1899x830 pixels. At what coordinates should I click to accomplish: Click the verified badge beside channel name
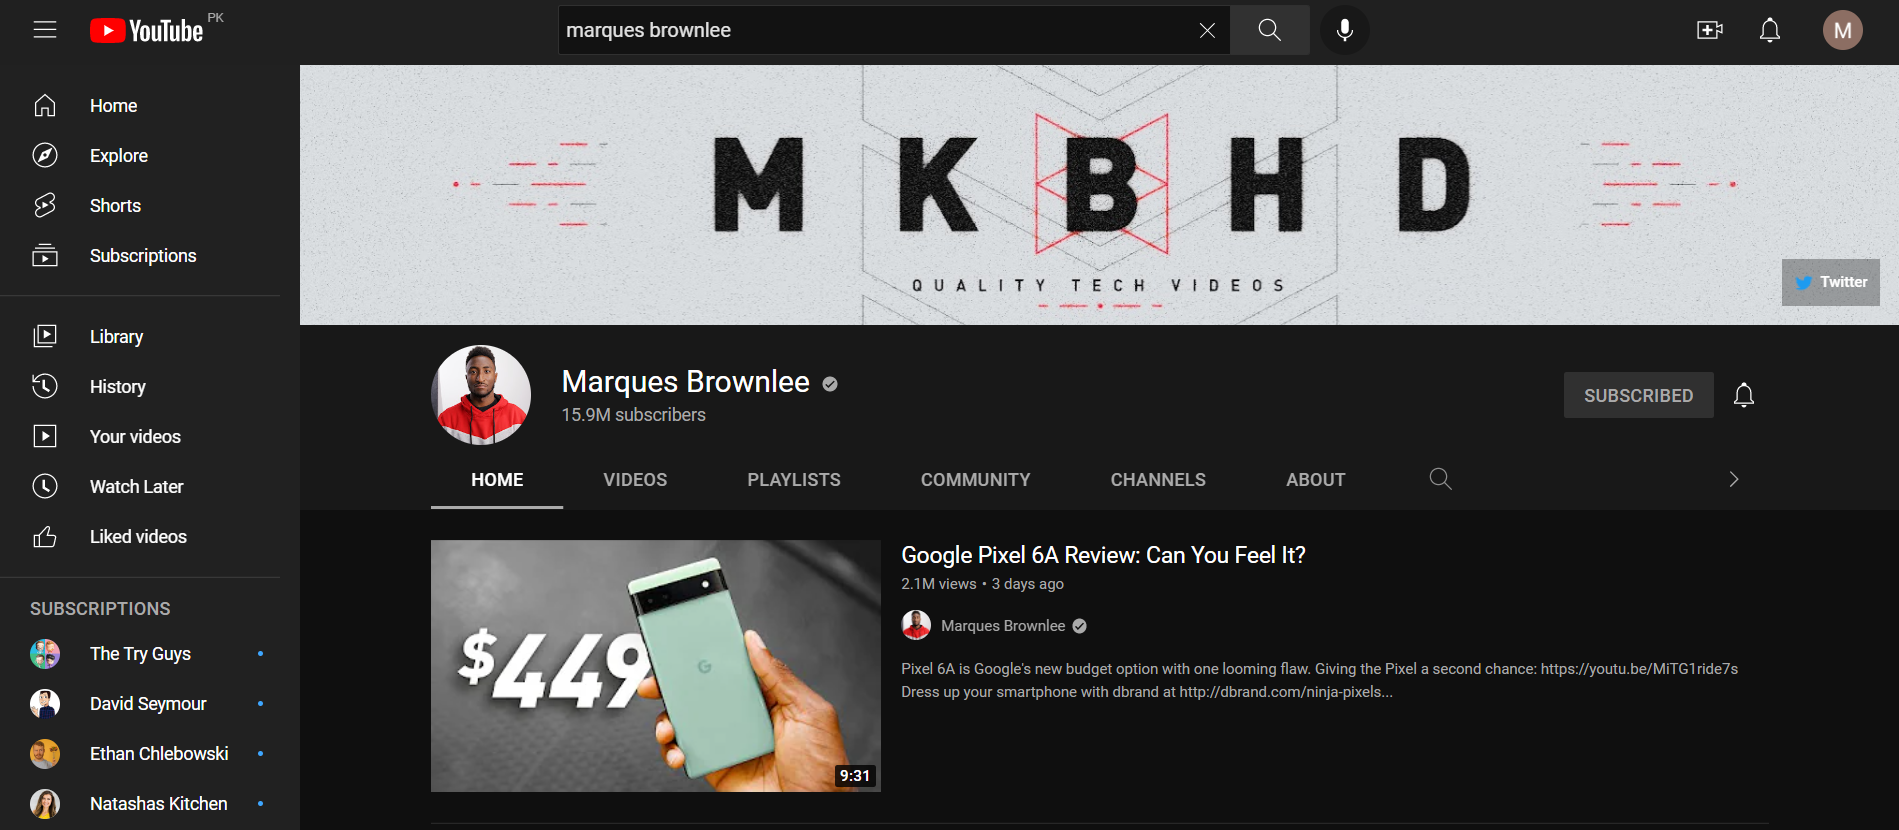pos(830,384)
